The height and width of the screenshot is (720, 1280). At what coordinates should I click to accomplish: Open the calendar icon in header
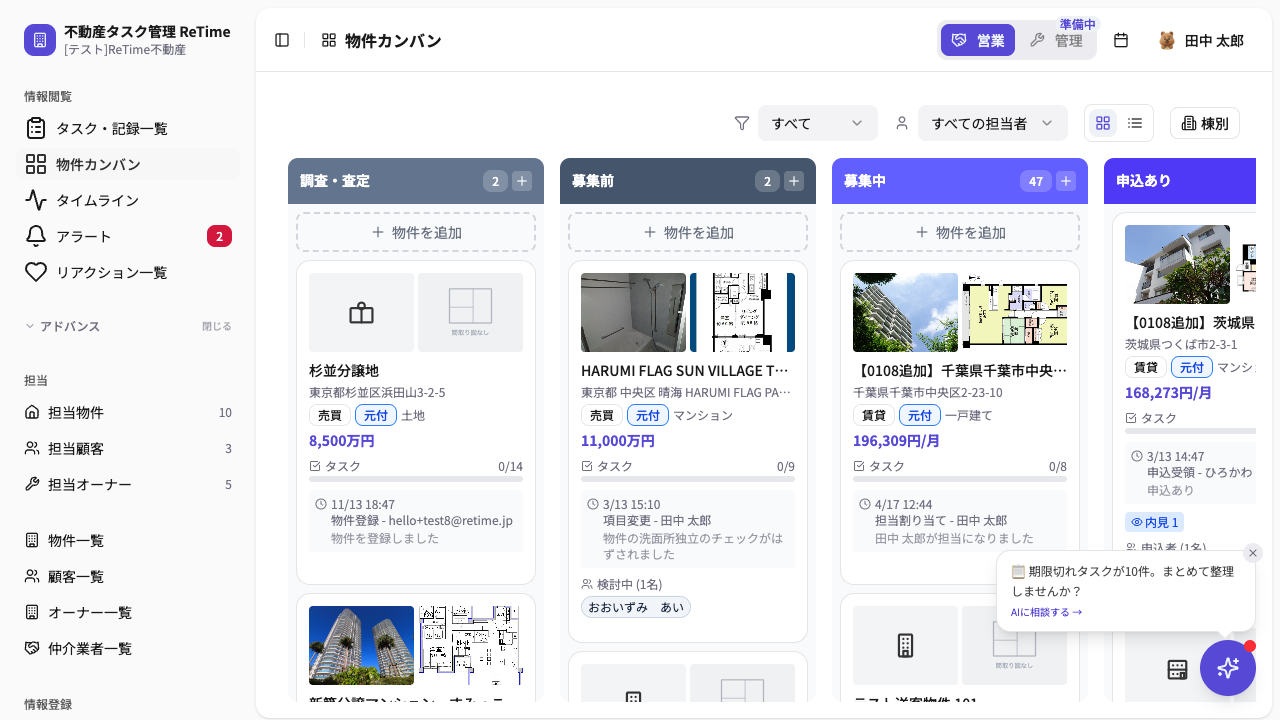click(1121, 40)
